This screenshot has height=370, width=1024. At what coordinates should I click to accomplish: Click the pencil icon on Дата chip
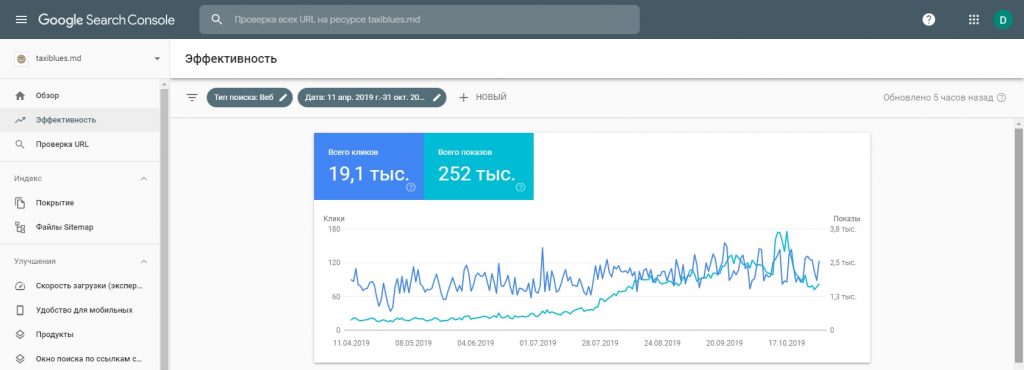tap(437, 97)
